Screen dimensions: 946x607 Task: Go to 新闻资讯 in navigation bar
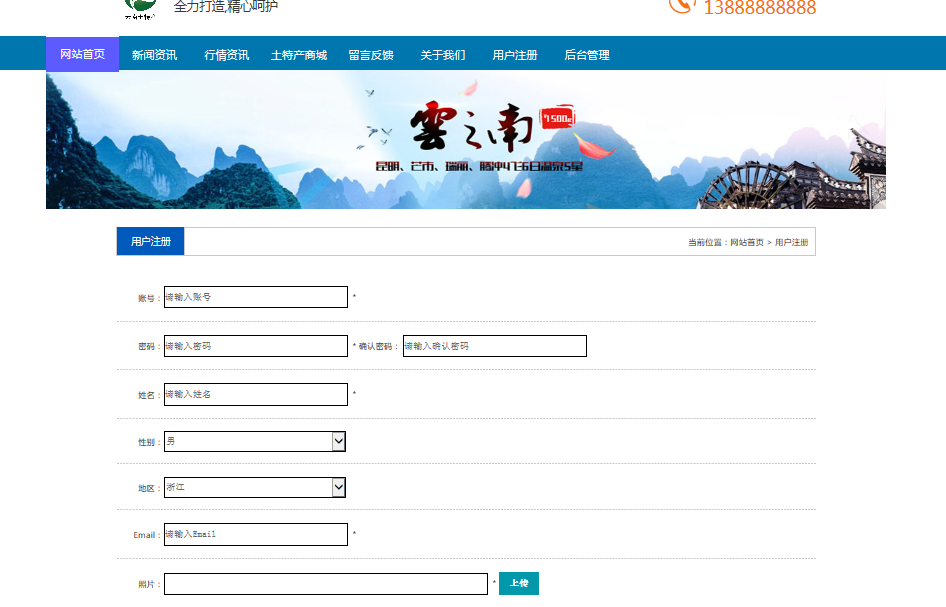(154, 55)
